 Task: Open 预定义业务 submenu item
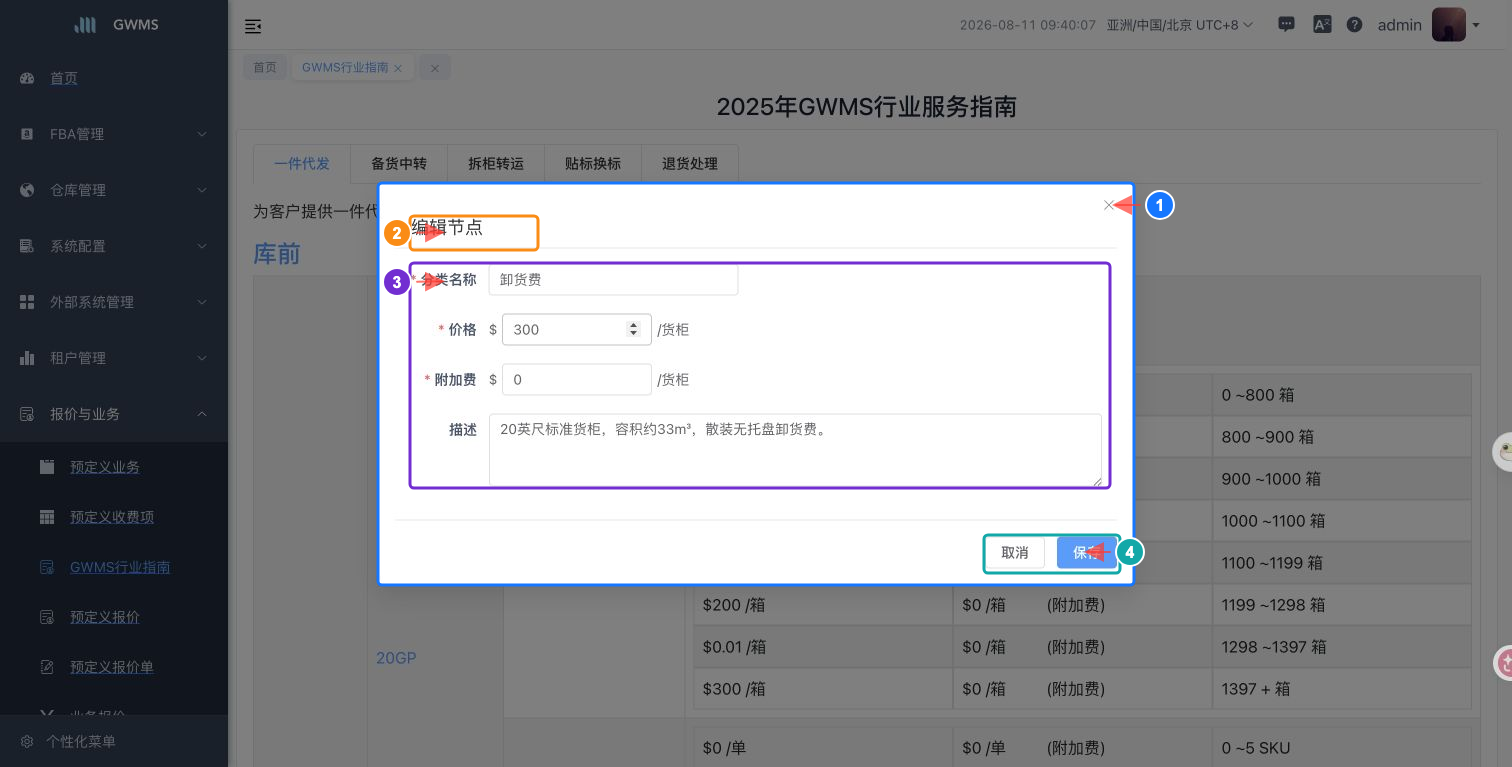(x=105, y=467)
